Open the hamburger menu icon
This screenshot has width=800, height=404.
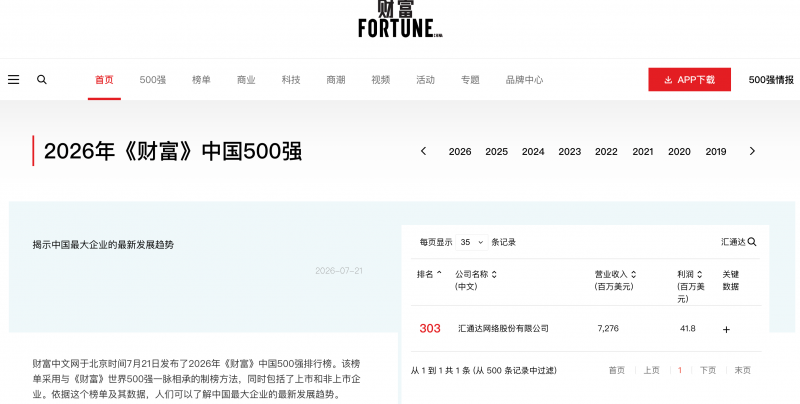point(13,80)
